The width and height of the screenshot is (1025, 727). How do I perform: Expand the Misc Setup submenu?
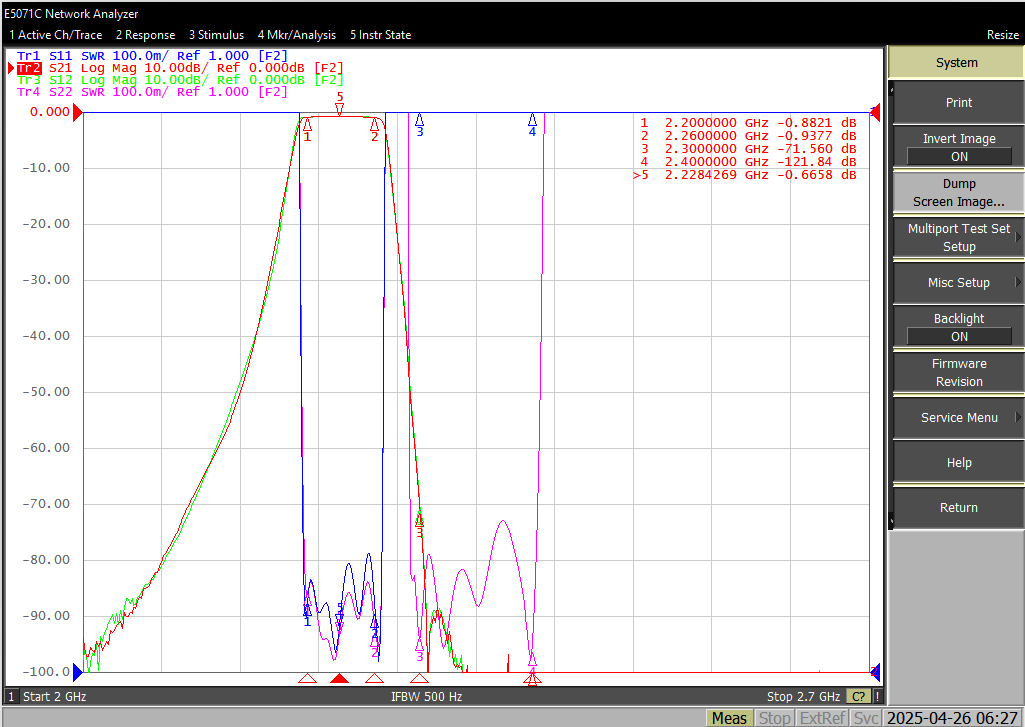pos(958,282)
